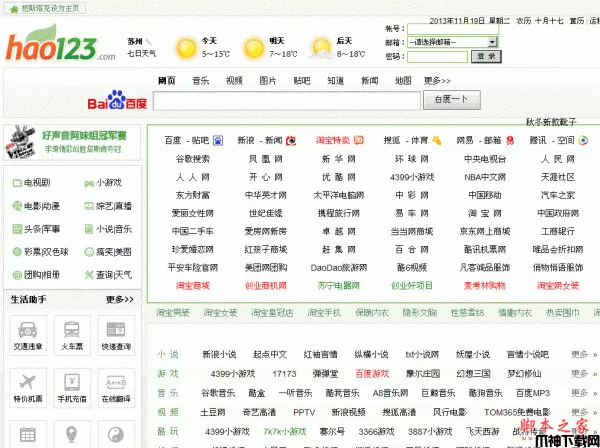The height and width of the screenshot is (448, 600).
Task: Open the red 百度游戏 link
Action: click(372, 374)
